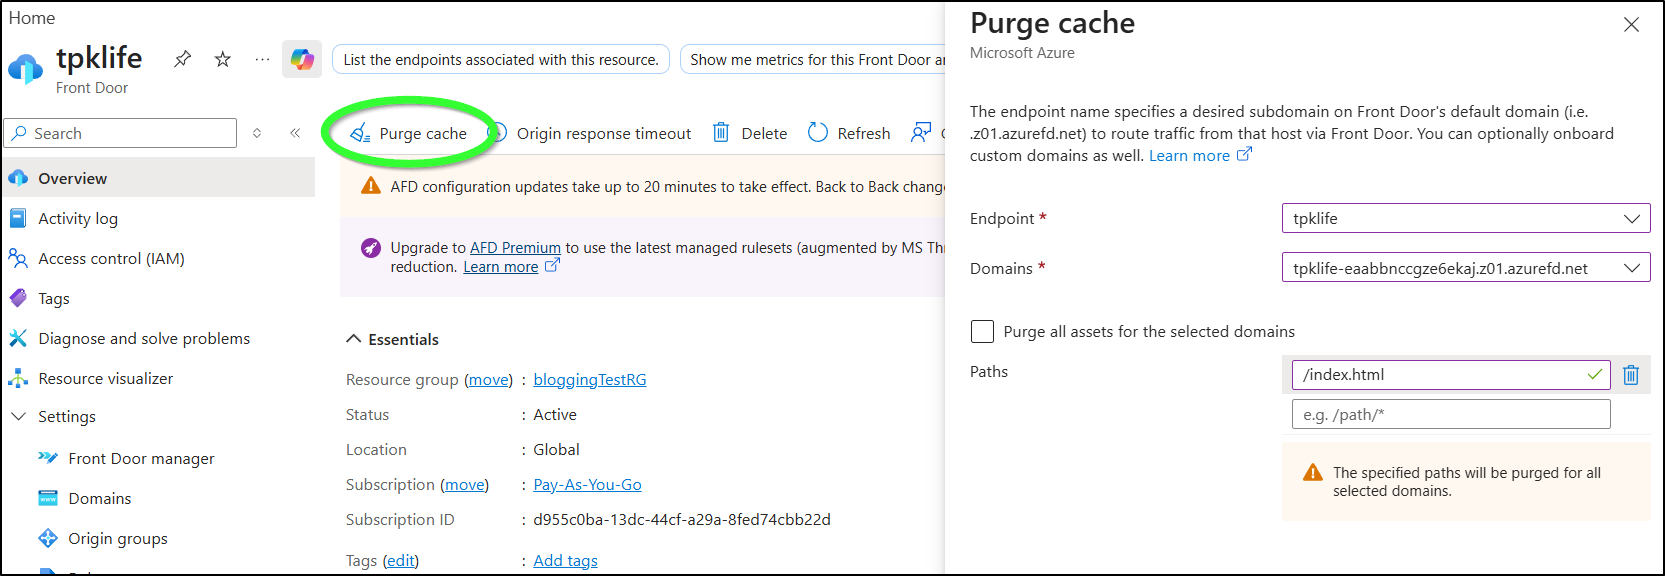This screenshot has width=1665, height=576.
Task: Open Activity log in sidebar
Action: tap(78, 219)
